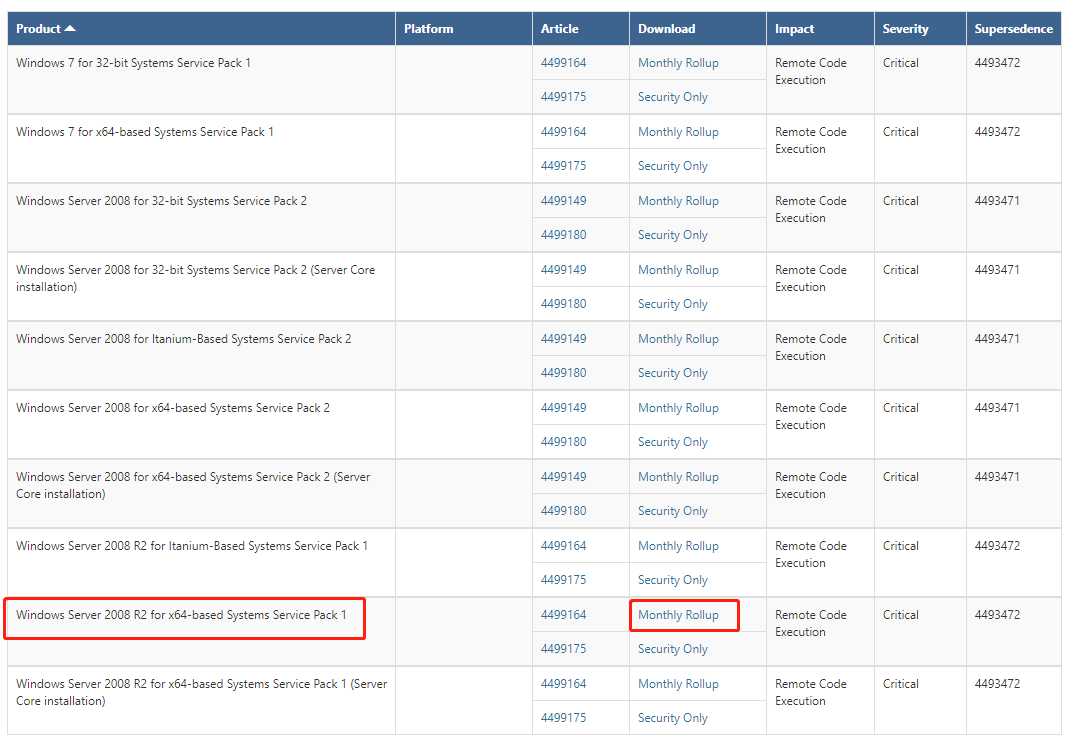The width and height of the screenshot is (1075, 738).
Task: Select product text Windows 7 for x64-based Systems SP1
Action: pyautogui.click(x=145, y=132)
